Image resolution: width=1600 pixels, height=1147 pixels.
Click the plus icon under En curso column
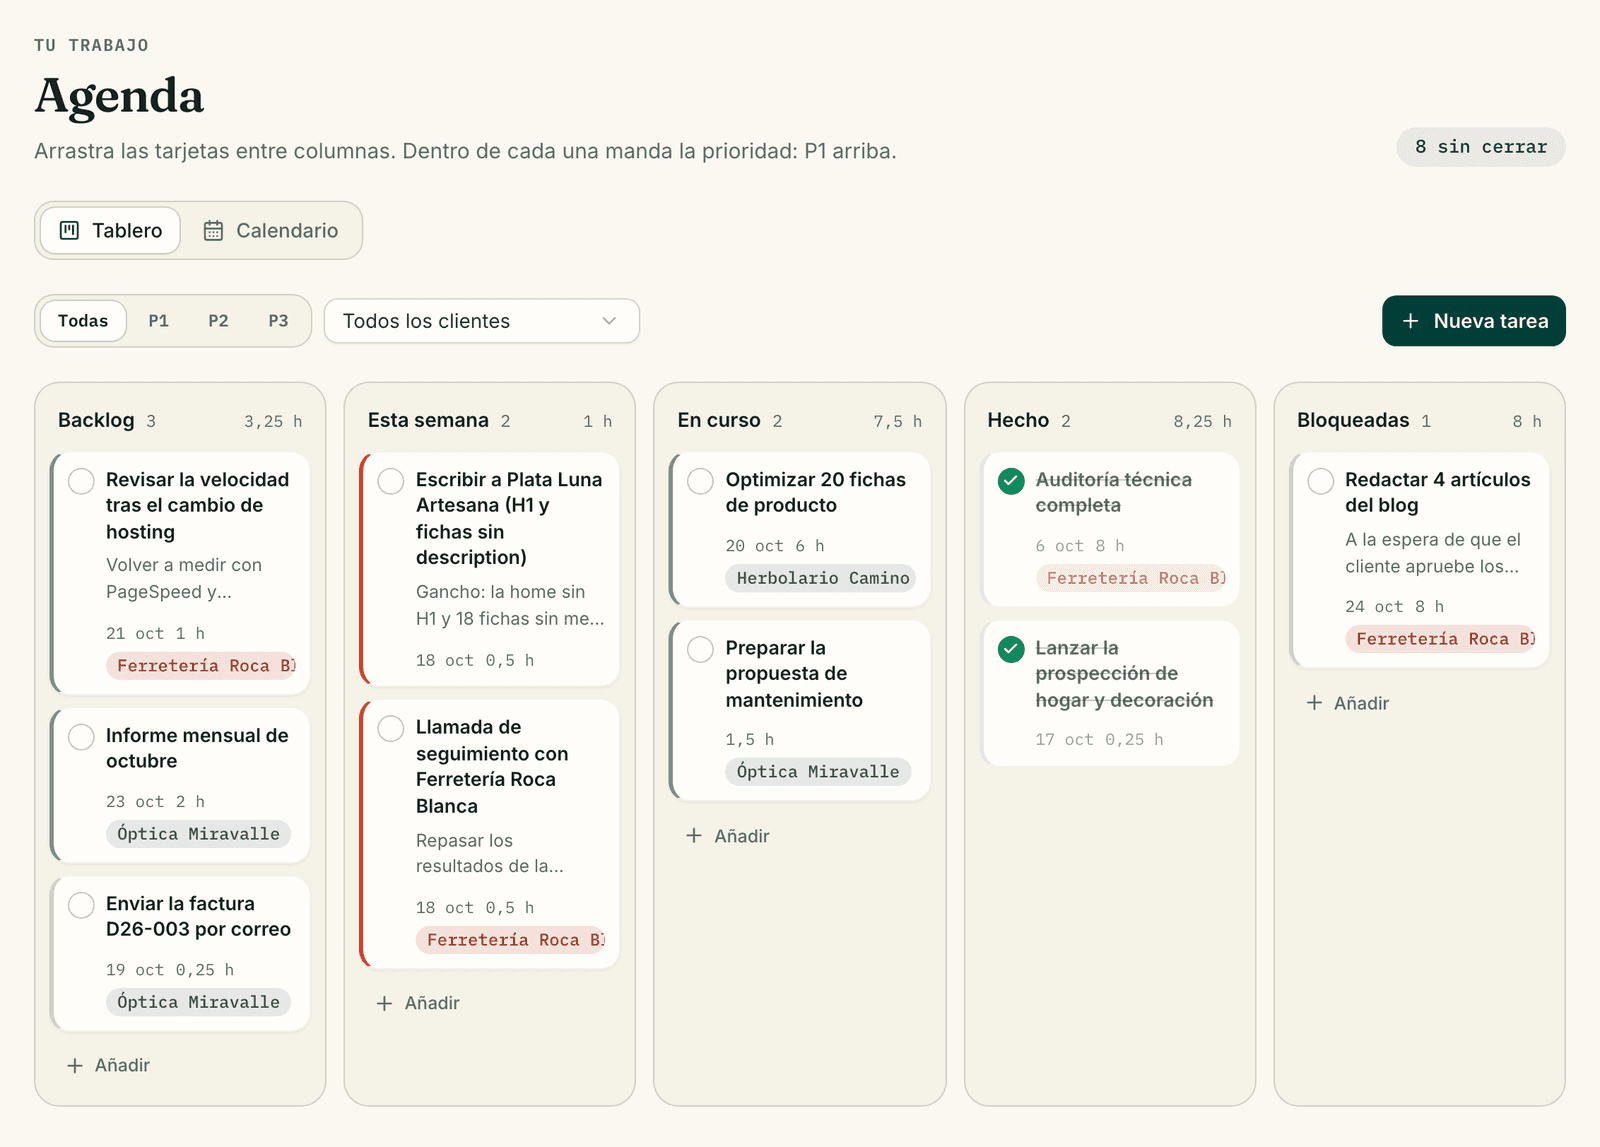click(x=694, y=836)
